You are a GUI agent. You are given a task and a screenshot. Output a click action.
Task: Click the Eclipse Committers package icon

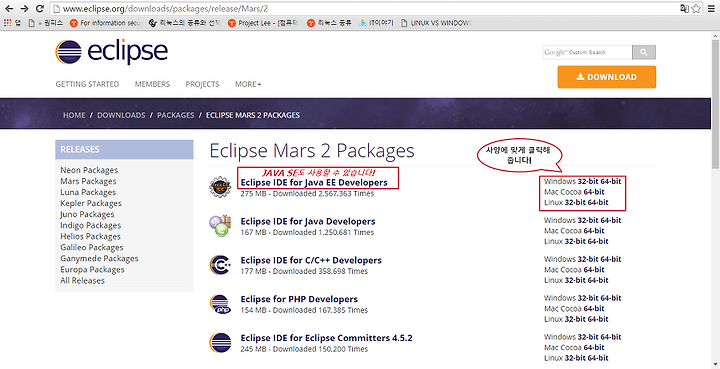220,343
